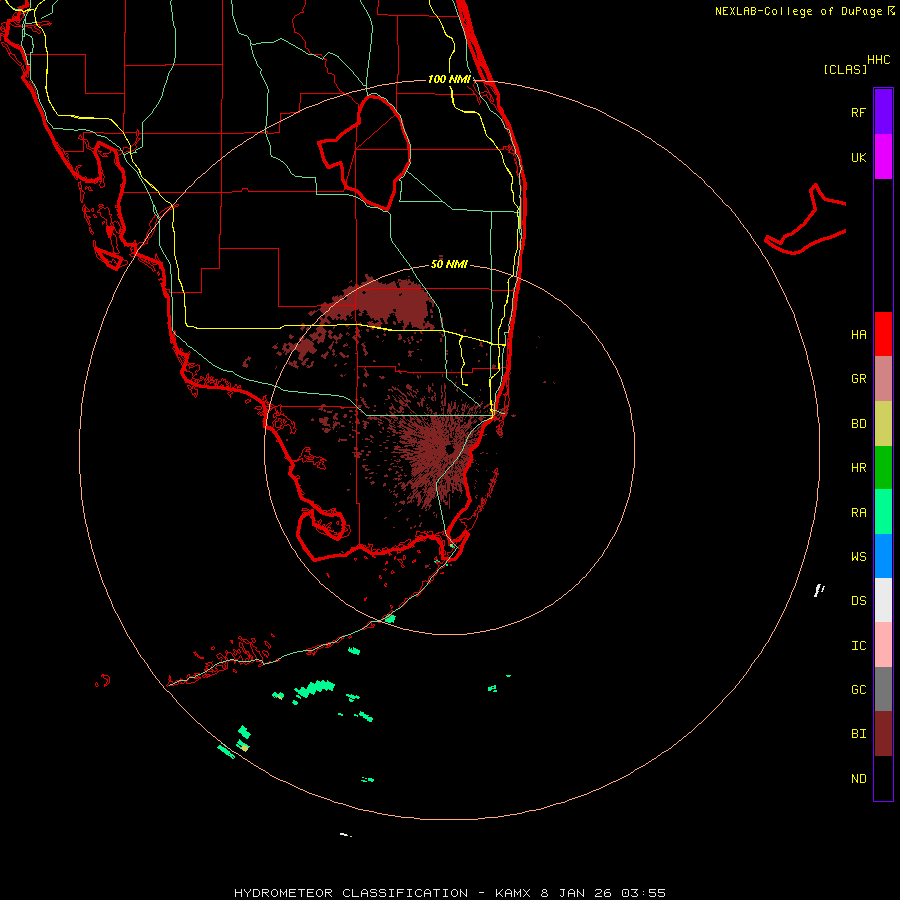The image size is (900, 900).
Task: Select the pale pink IC legend swatch
Action: pos(883,645)
